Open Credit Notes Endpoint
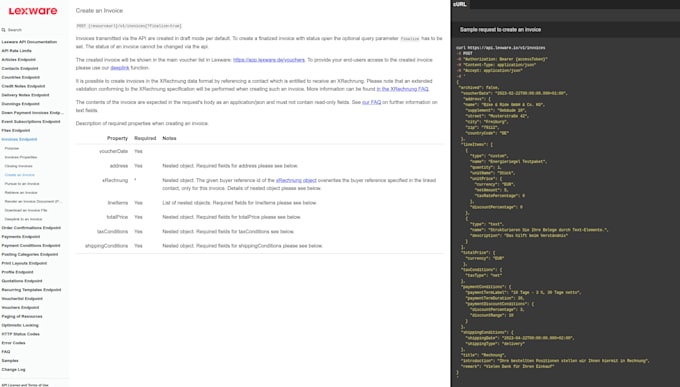Screen dimensions: 680x387 23,86
